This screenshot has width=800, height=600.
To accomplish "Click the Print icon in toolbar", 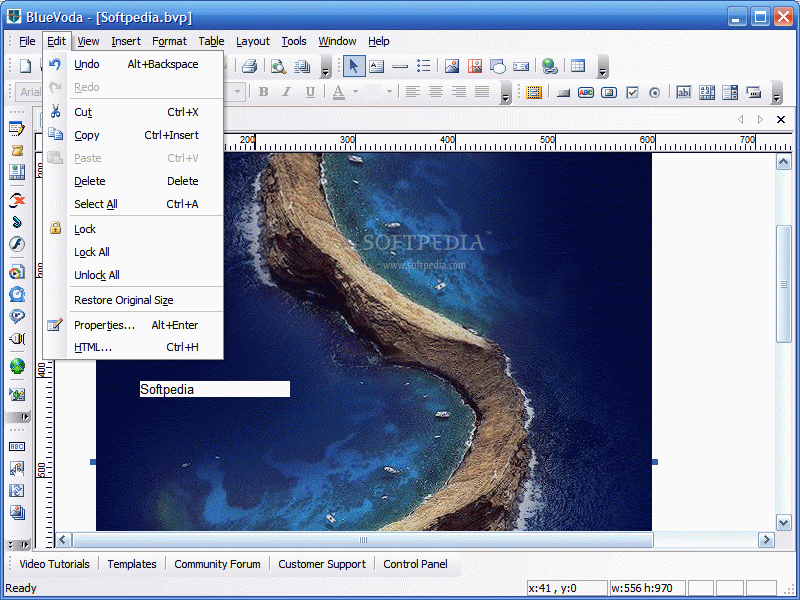I will tap(249, 66).
